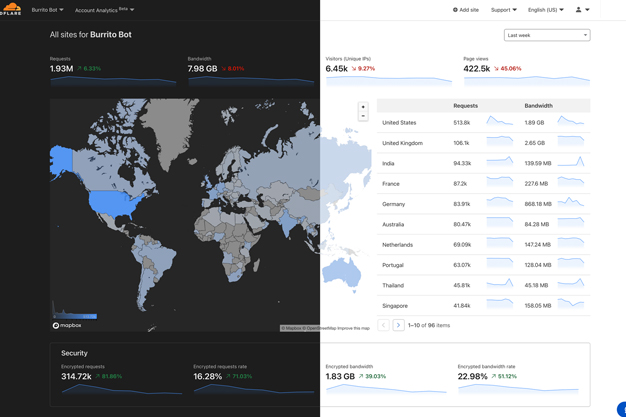
Task: Click the Requests column header
Action: (466, 105)
